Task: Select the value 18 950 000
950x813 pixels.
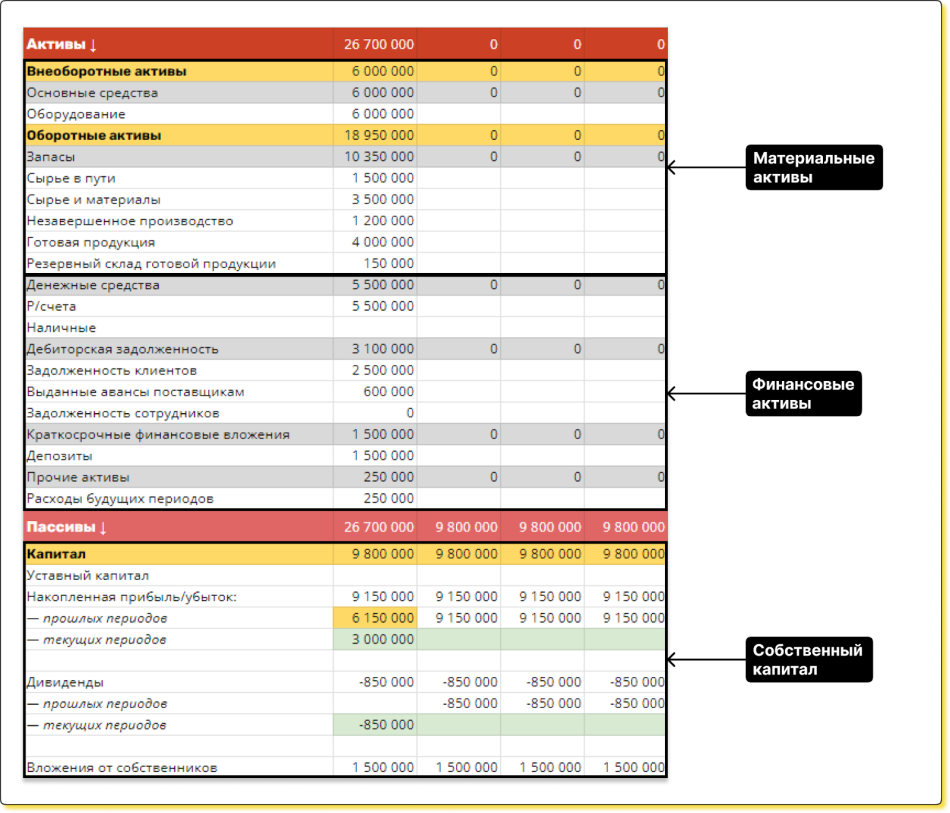Action: (x=379, y=135)
